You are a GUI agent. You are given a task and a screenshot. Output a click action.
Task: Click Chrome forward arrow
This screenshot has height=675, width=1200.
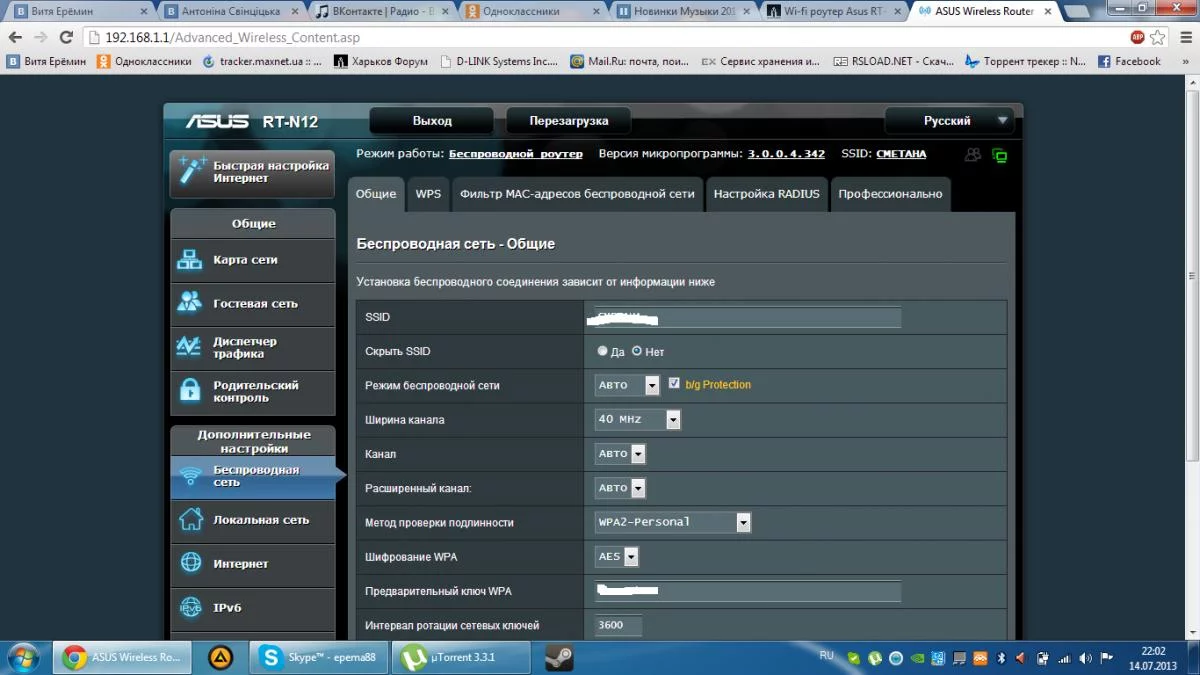(41, 37)
